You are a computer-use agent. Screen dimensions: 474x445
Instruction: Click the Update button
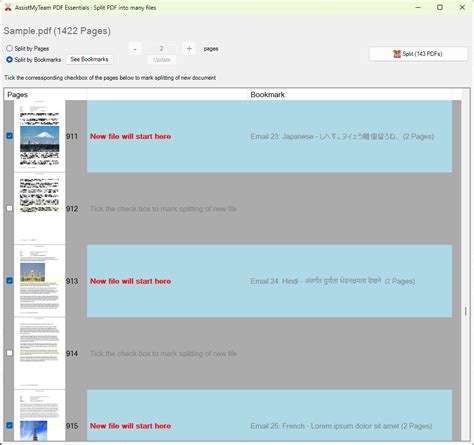point(162,60)
